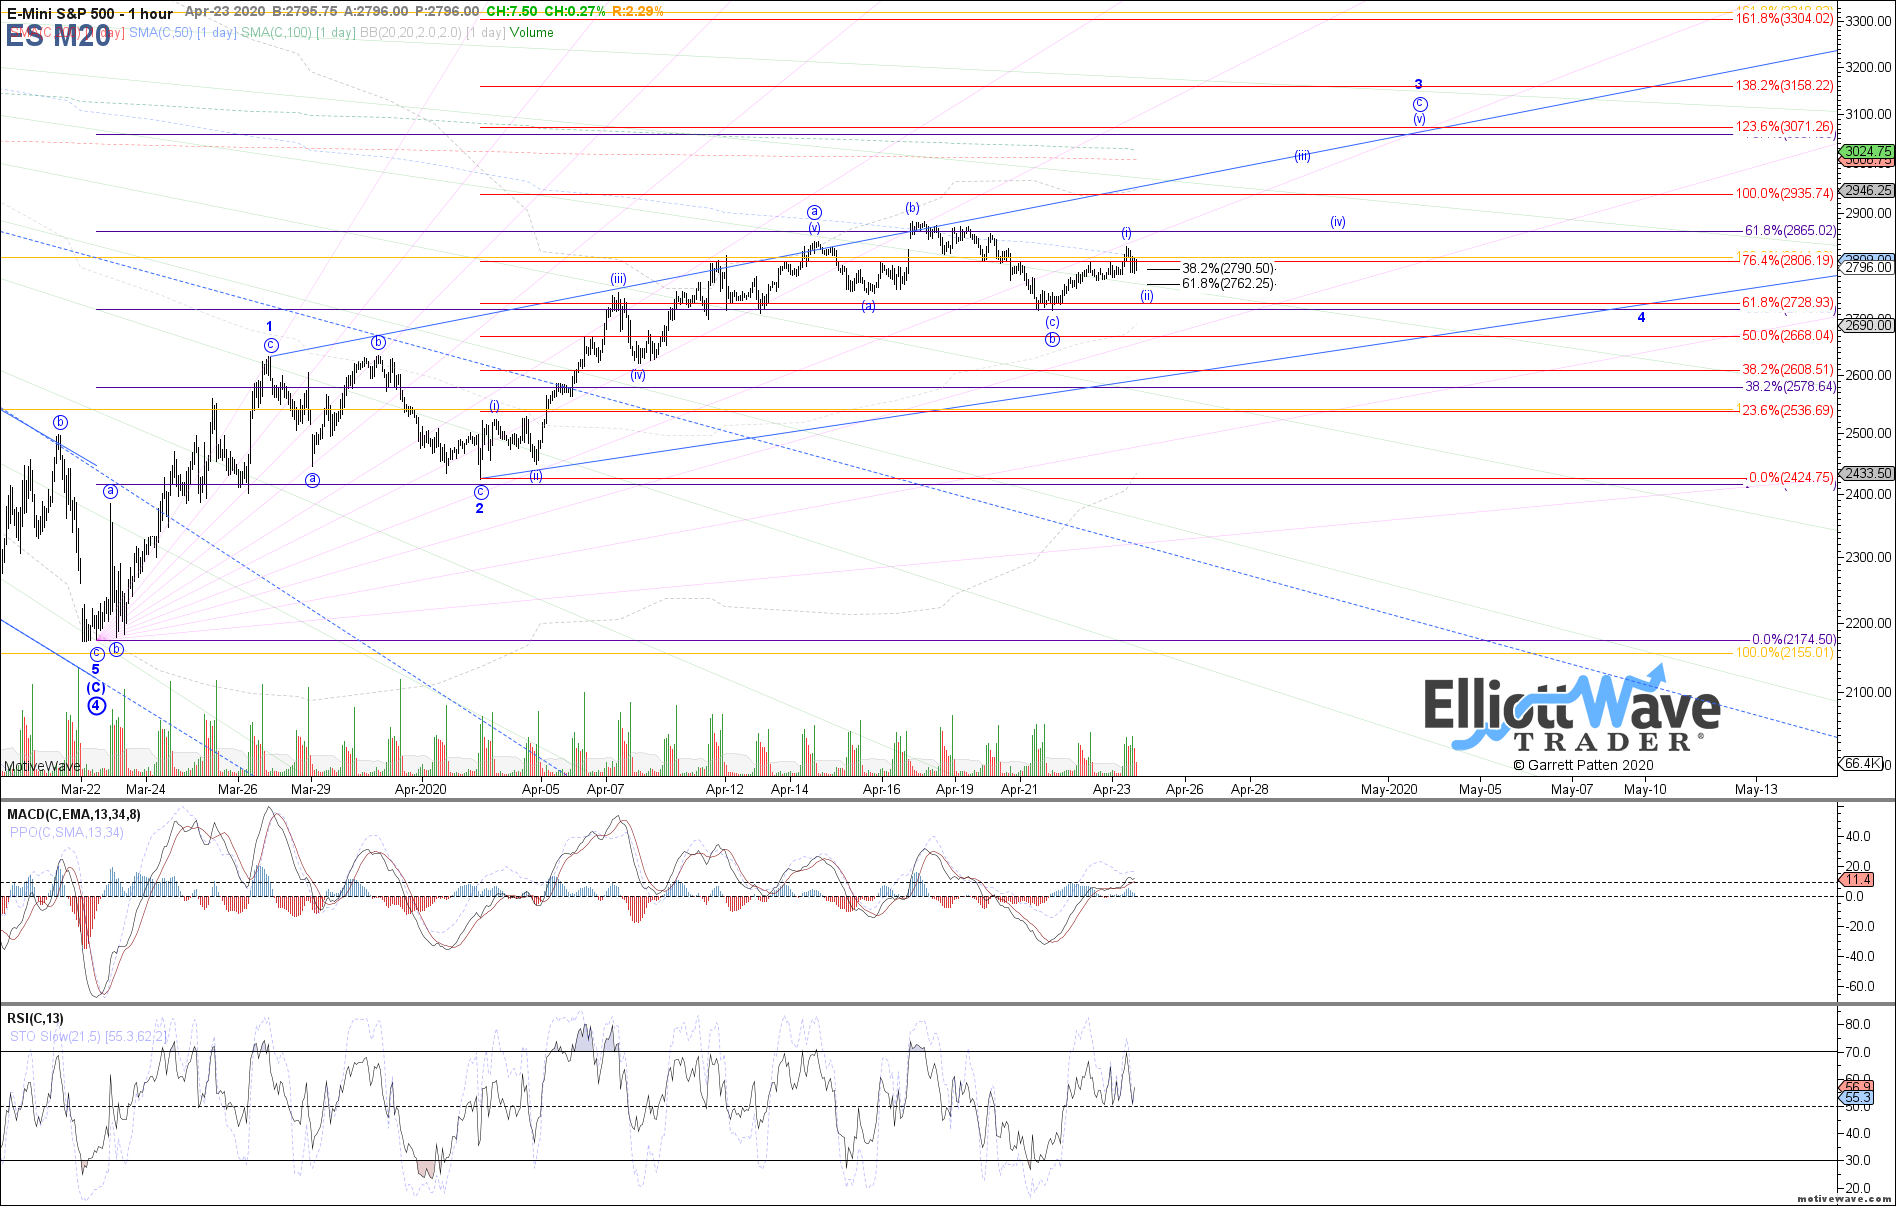
Task: Click the Apr-23 date on time axis
Action: pos(1111,789)
